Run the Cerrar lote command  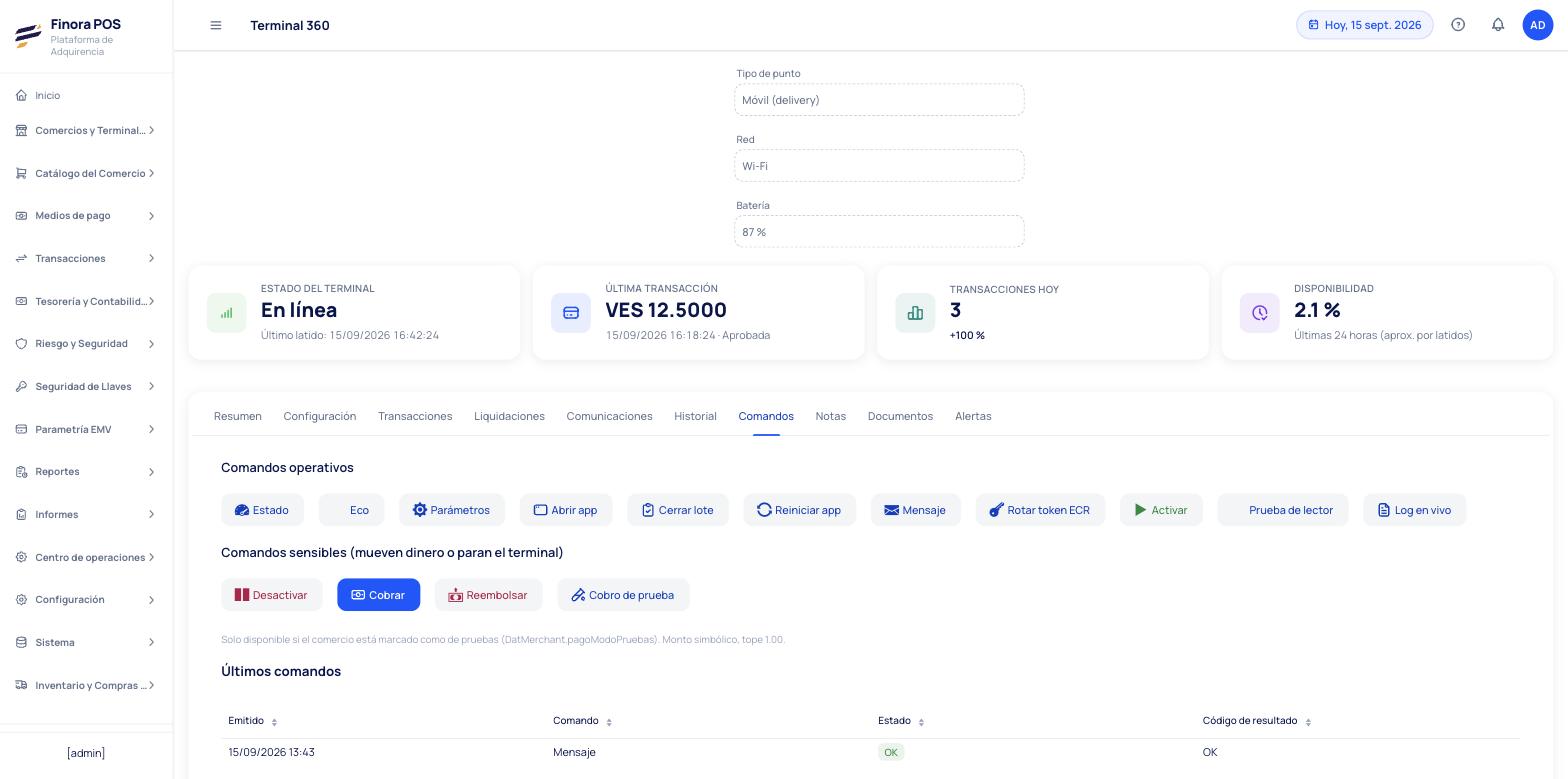pyautogui.click(x=678, y=510)
